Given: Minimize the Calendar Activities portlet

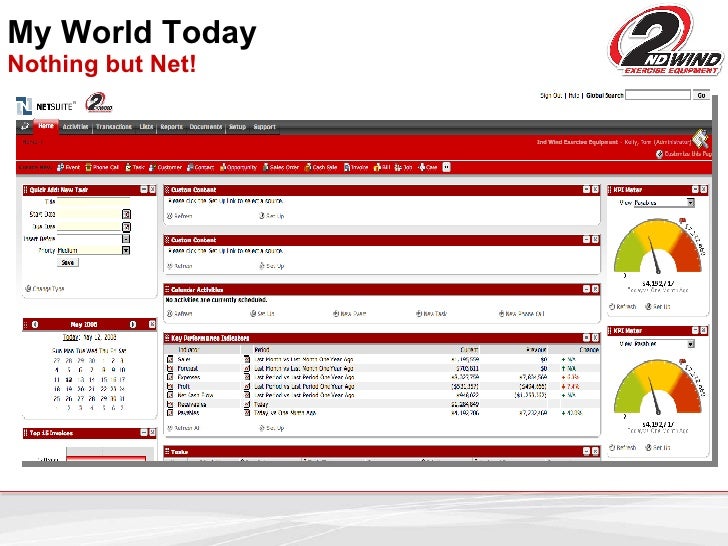Looking at the screenshot, I should (586, 289).
